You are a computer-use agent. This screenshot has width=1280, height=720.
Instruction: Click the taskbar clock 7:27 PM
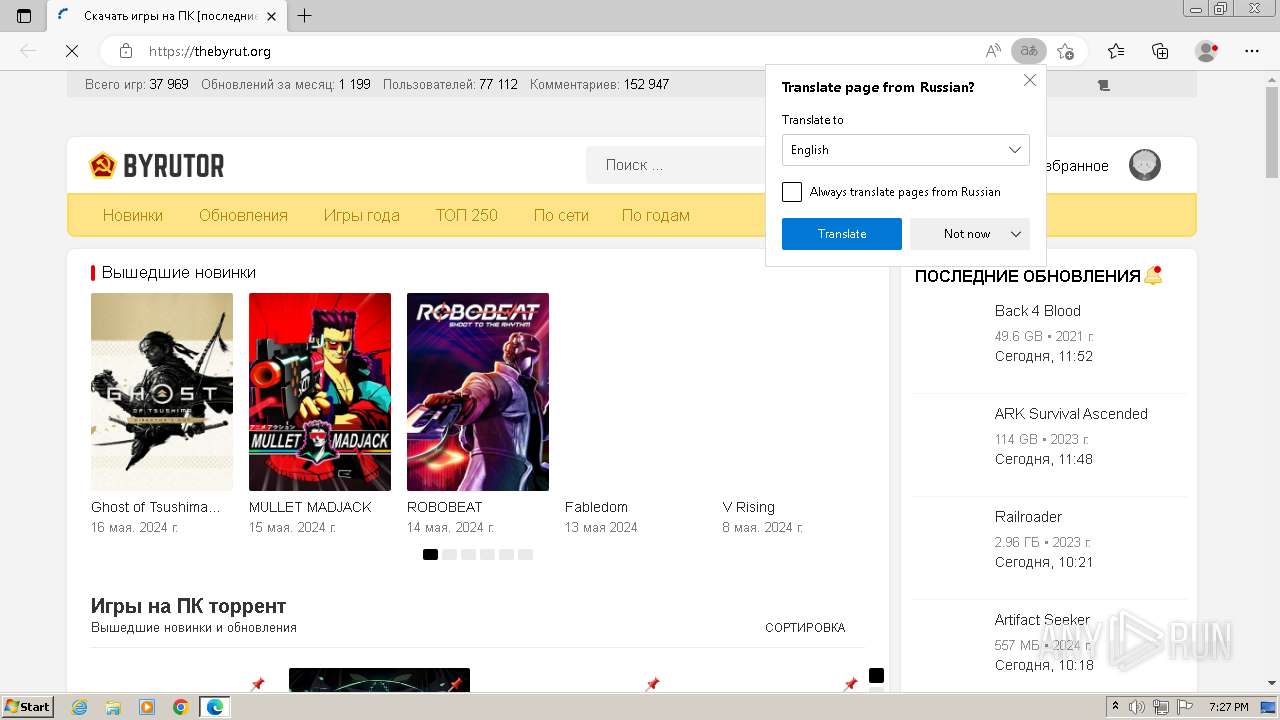[x=1229, y=707]
